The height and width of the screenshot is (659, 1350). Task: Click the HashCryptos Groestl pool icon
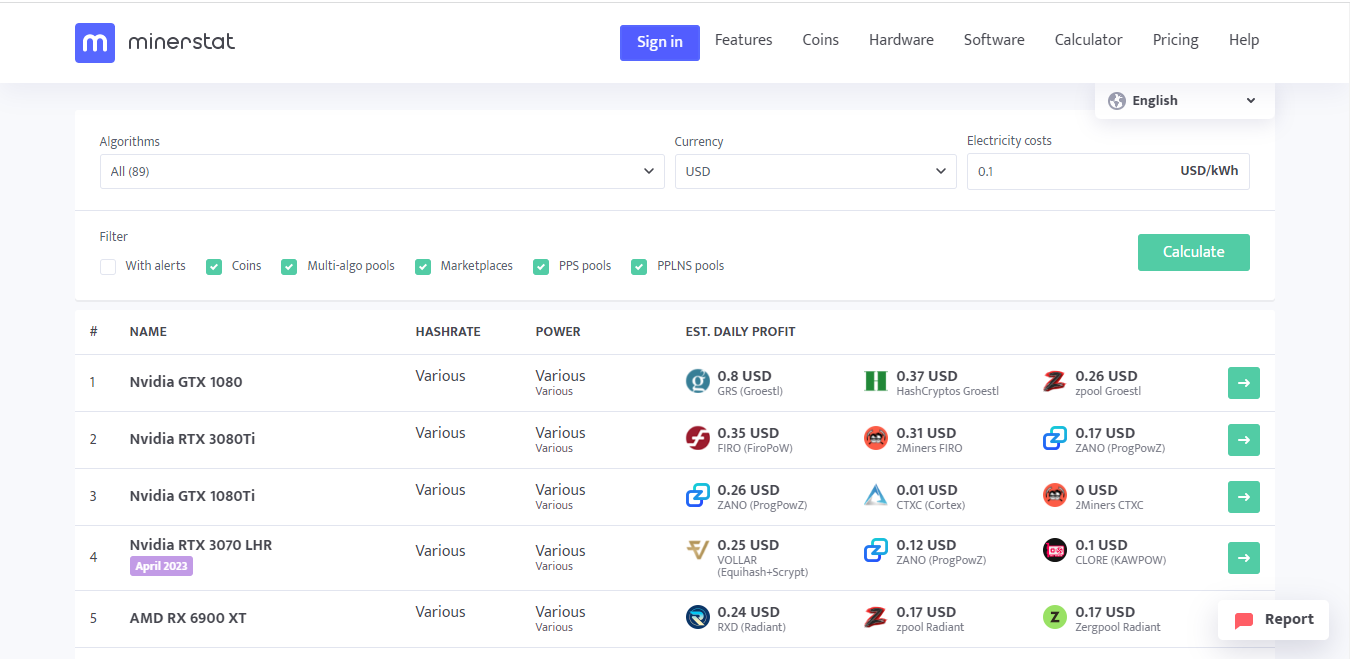(876, 381)
